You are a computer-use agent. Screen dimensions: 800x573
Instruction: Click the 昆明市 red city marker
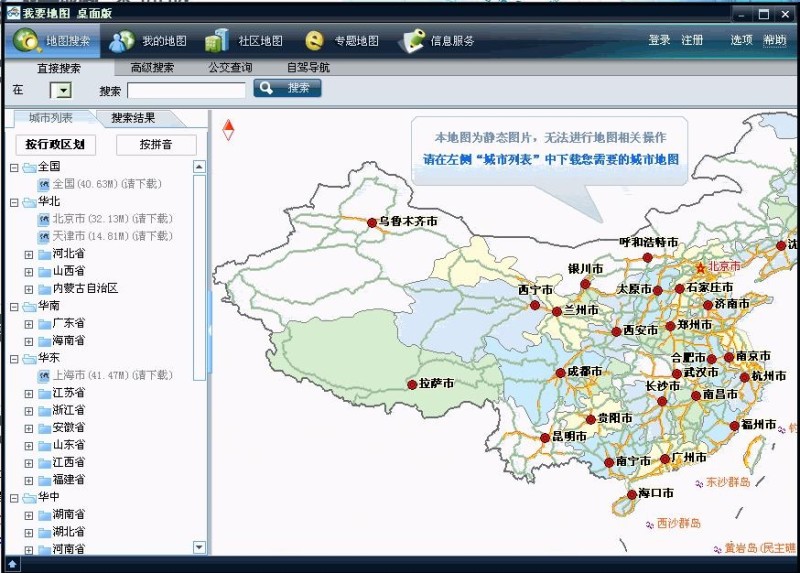tap(545, 438)
